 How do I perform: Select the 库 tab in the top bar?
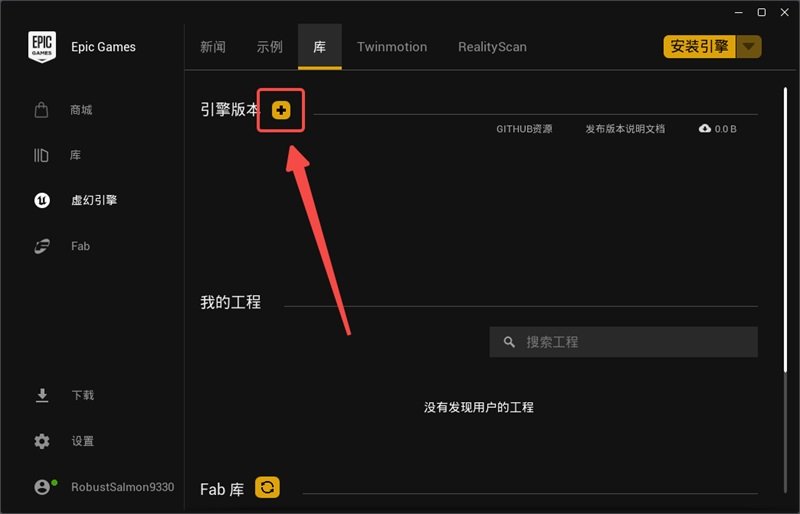[x=319, y=47]
